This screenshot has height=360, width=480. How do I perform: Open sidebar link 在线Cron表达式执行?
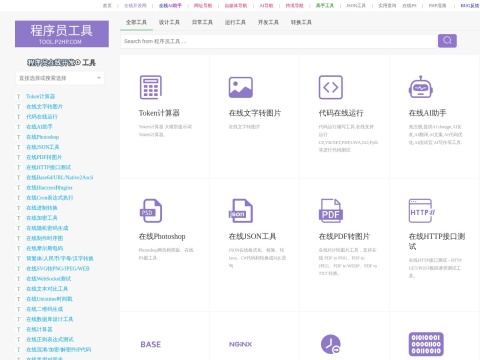click(x=50, y=198)
